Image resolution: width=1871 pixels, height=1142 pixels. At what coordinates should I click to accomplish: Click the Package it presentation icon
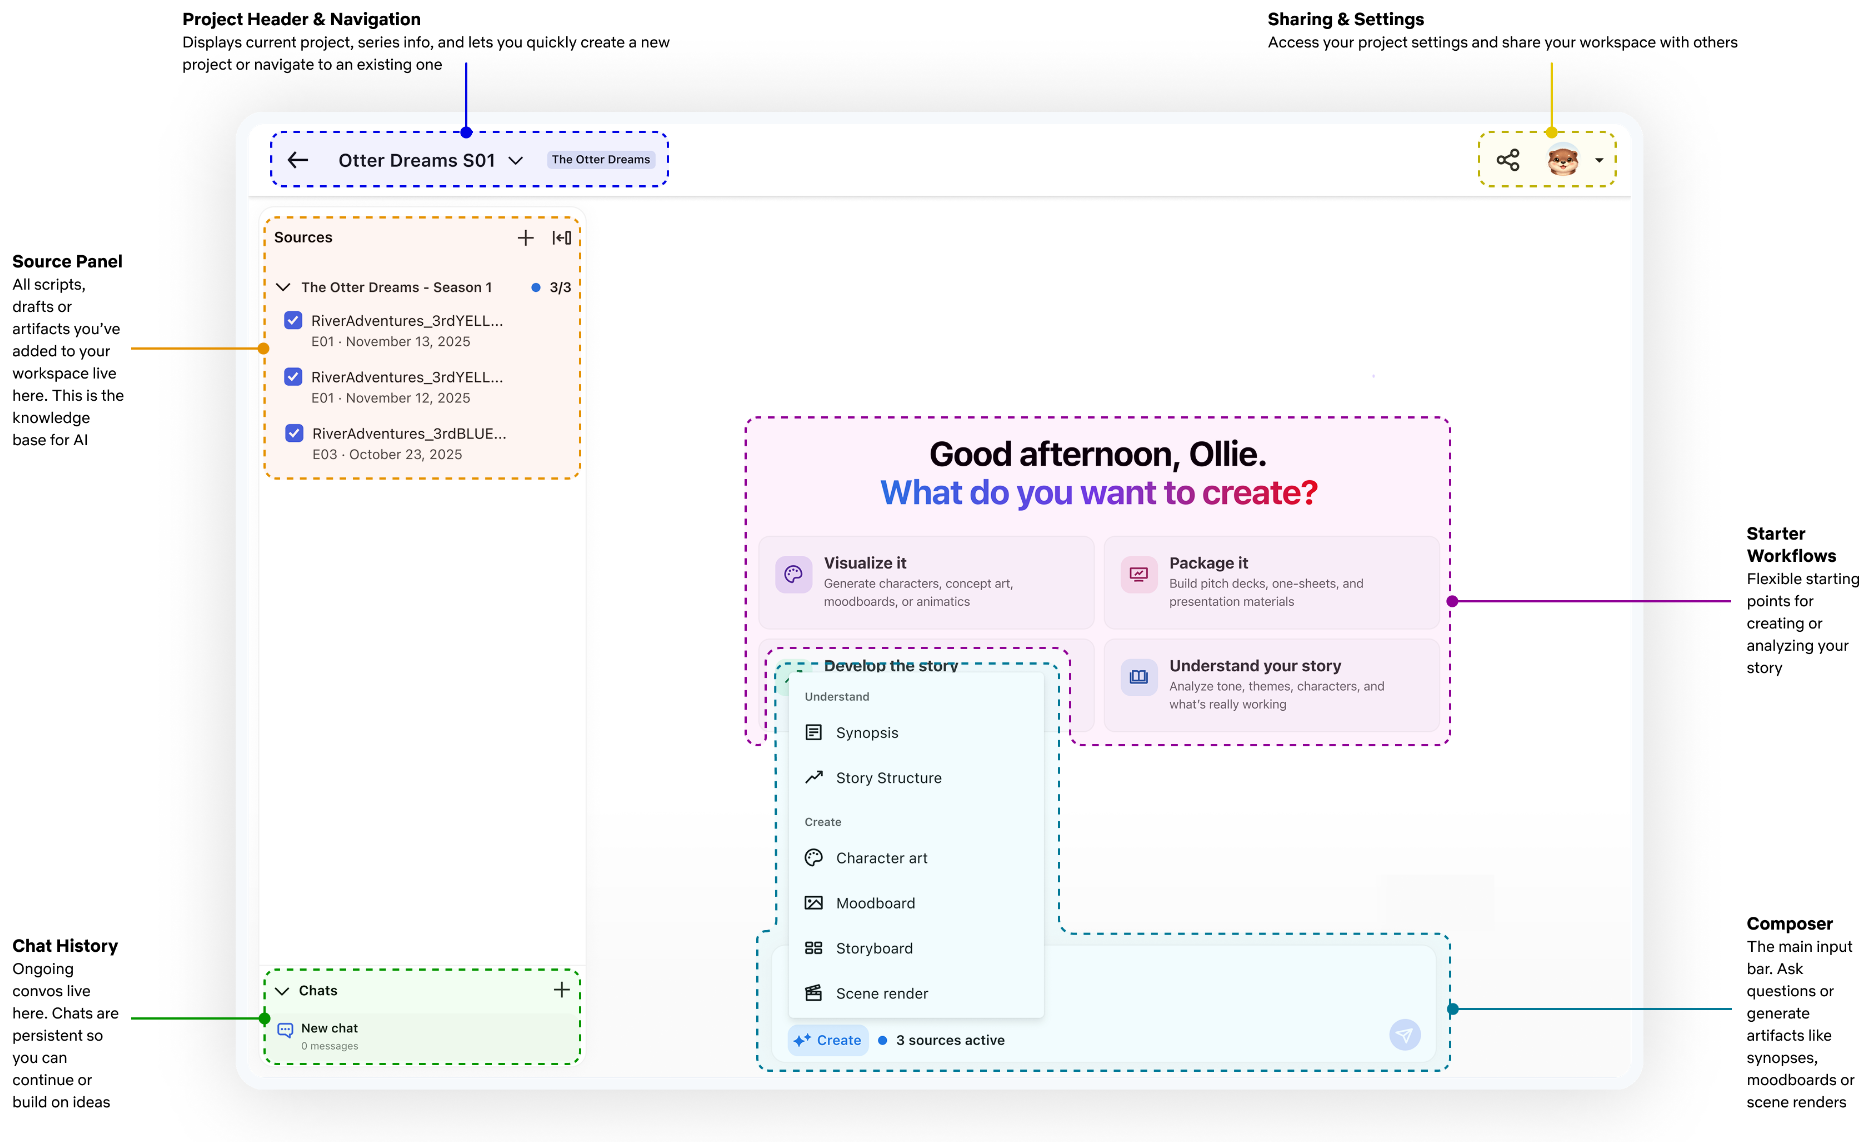1139,575
